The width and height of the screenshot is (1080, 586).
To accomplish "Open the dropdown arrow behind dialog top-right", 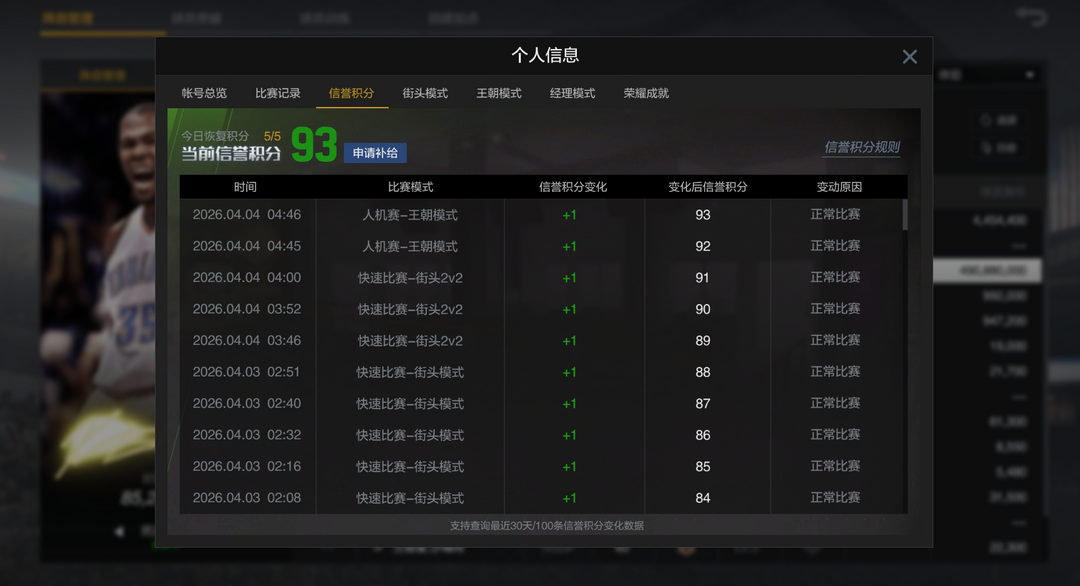I will click(x=1030, y=74).
